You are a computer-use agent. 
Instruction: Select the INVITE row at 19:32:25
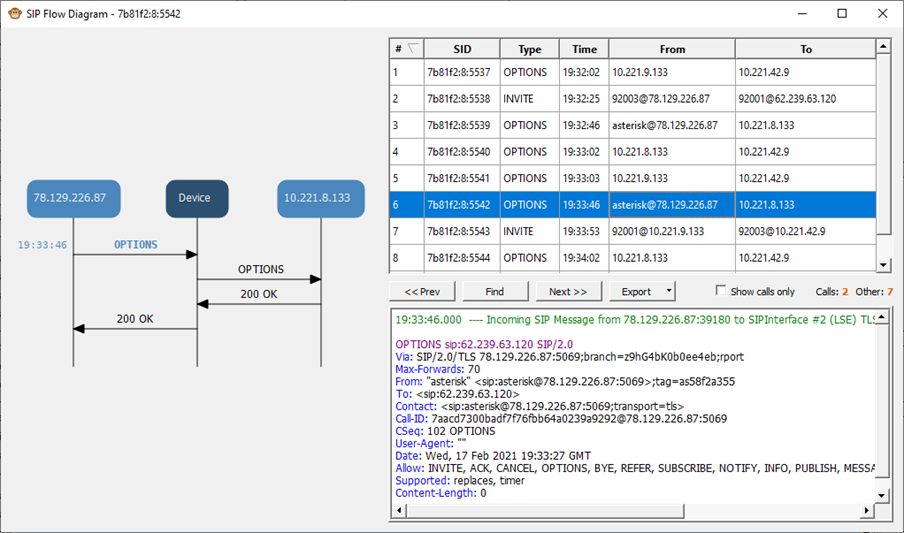click(632, 99)
